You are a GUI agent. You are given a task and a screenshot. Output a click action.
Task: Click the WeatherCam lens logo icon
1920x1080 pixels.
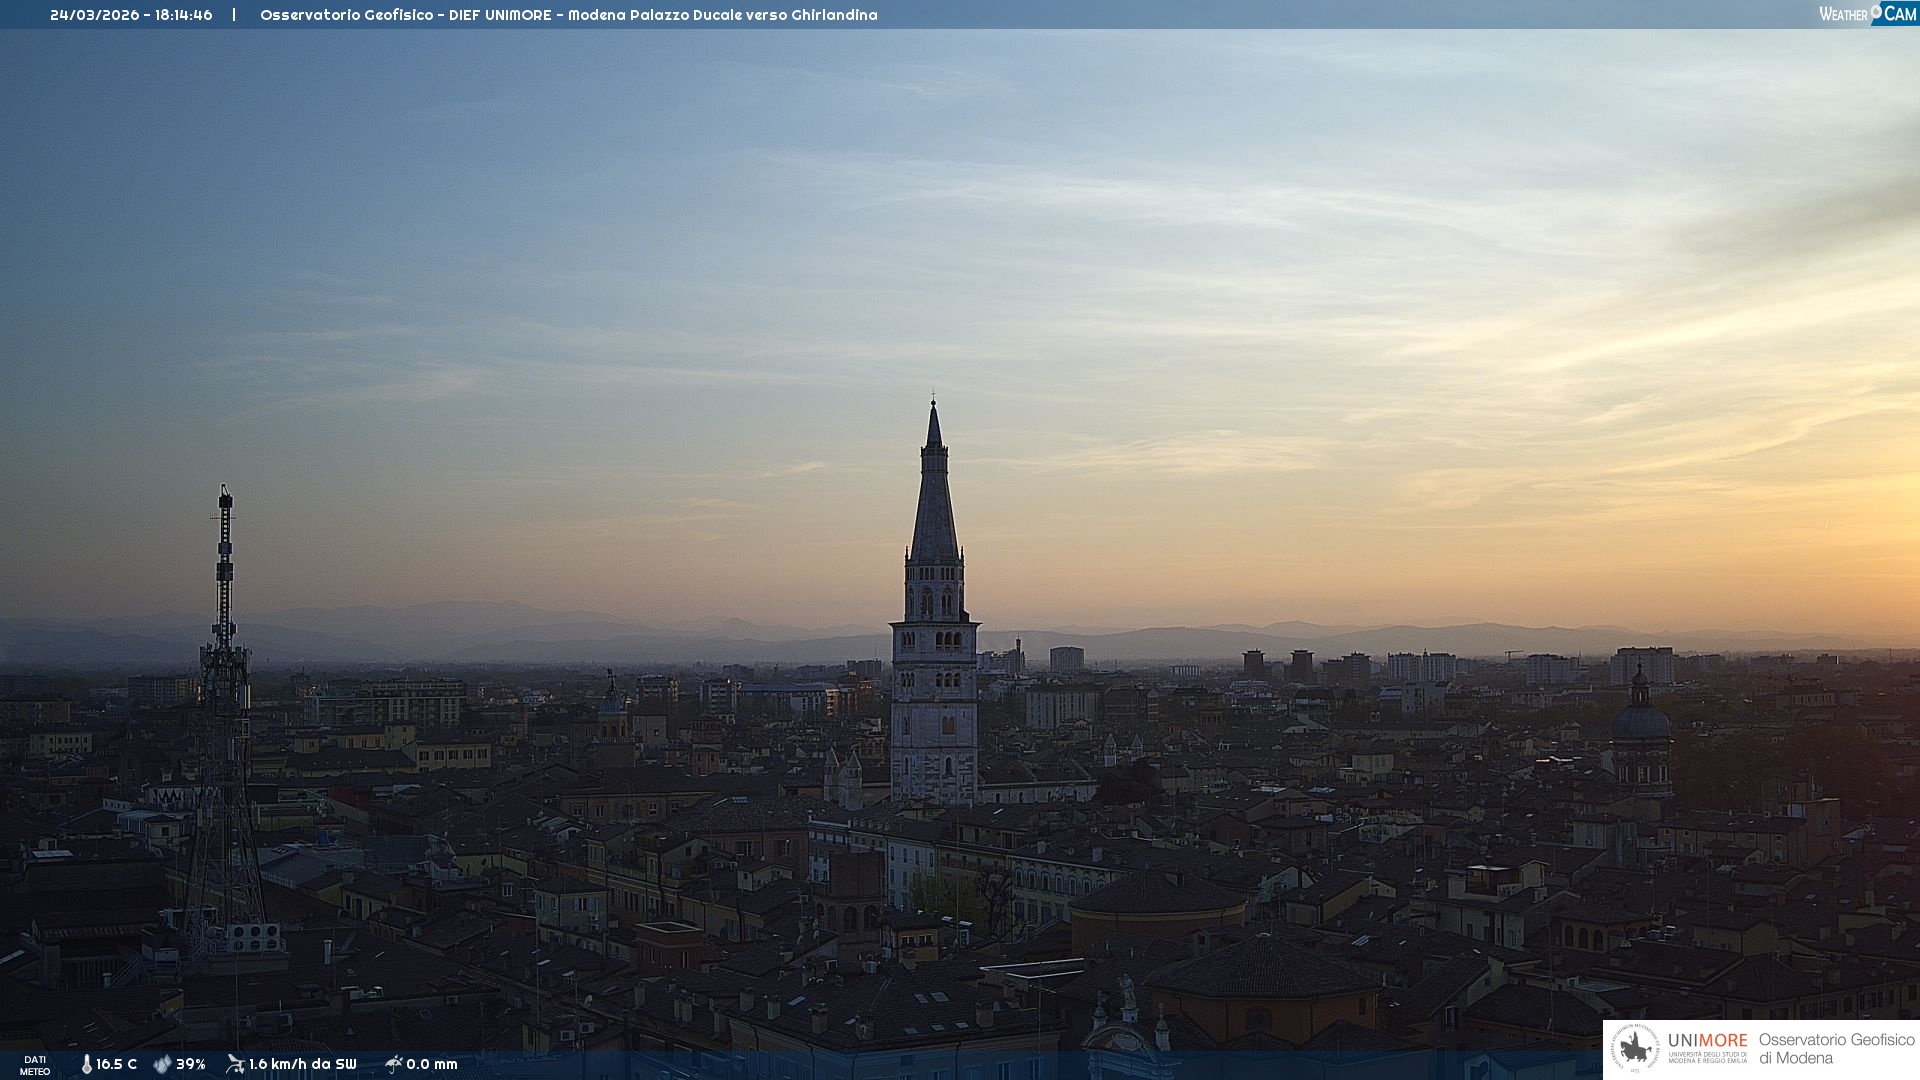tap(1876, 11)
